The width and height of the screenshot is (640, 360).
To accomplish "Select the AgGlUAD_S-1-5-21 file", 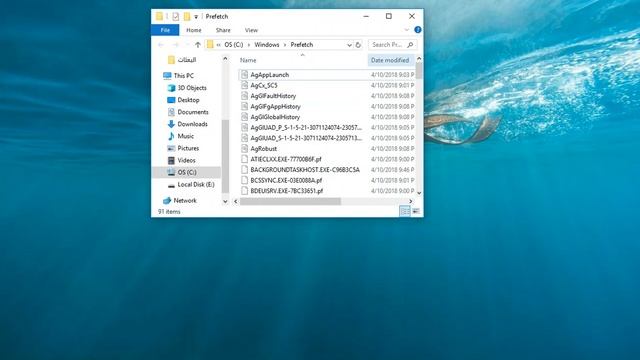I will coord(306,138).
